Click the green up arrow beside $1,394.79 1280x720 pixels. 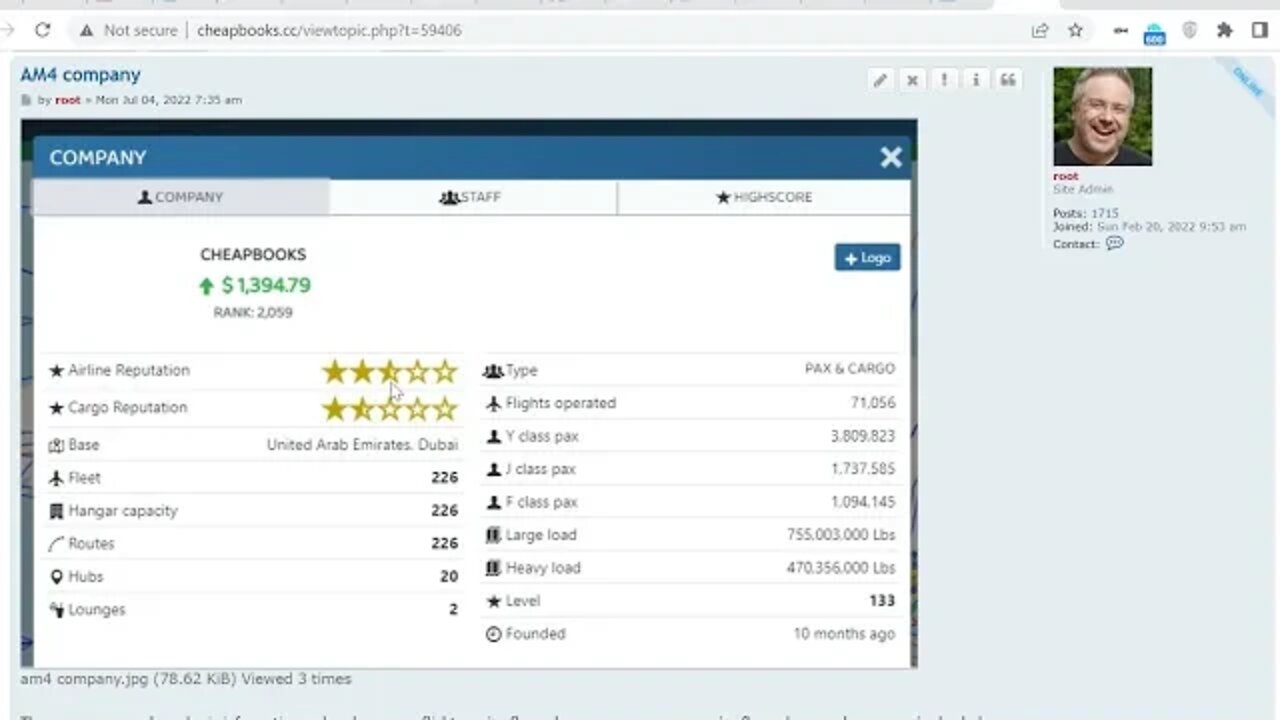[206, 286]
